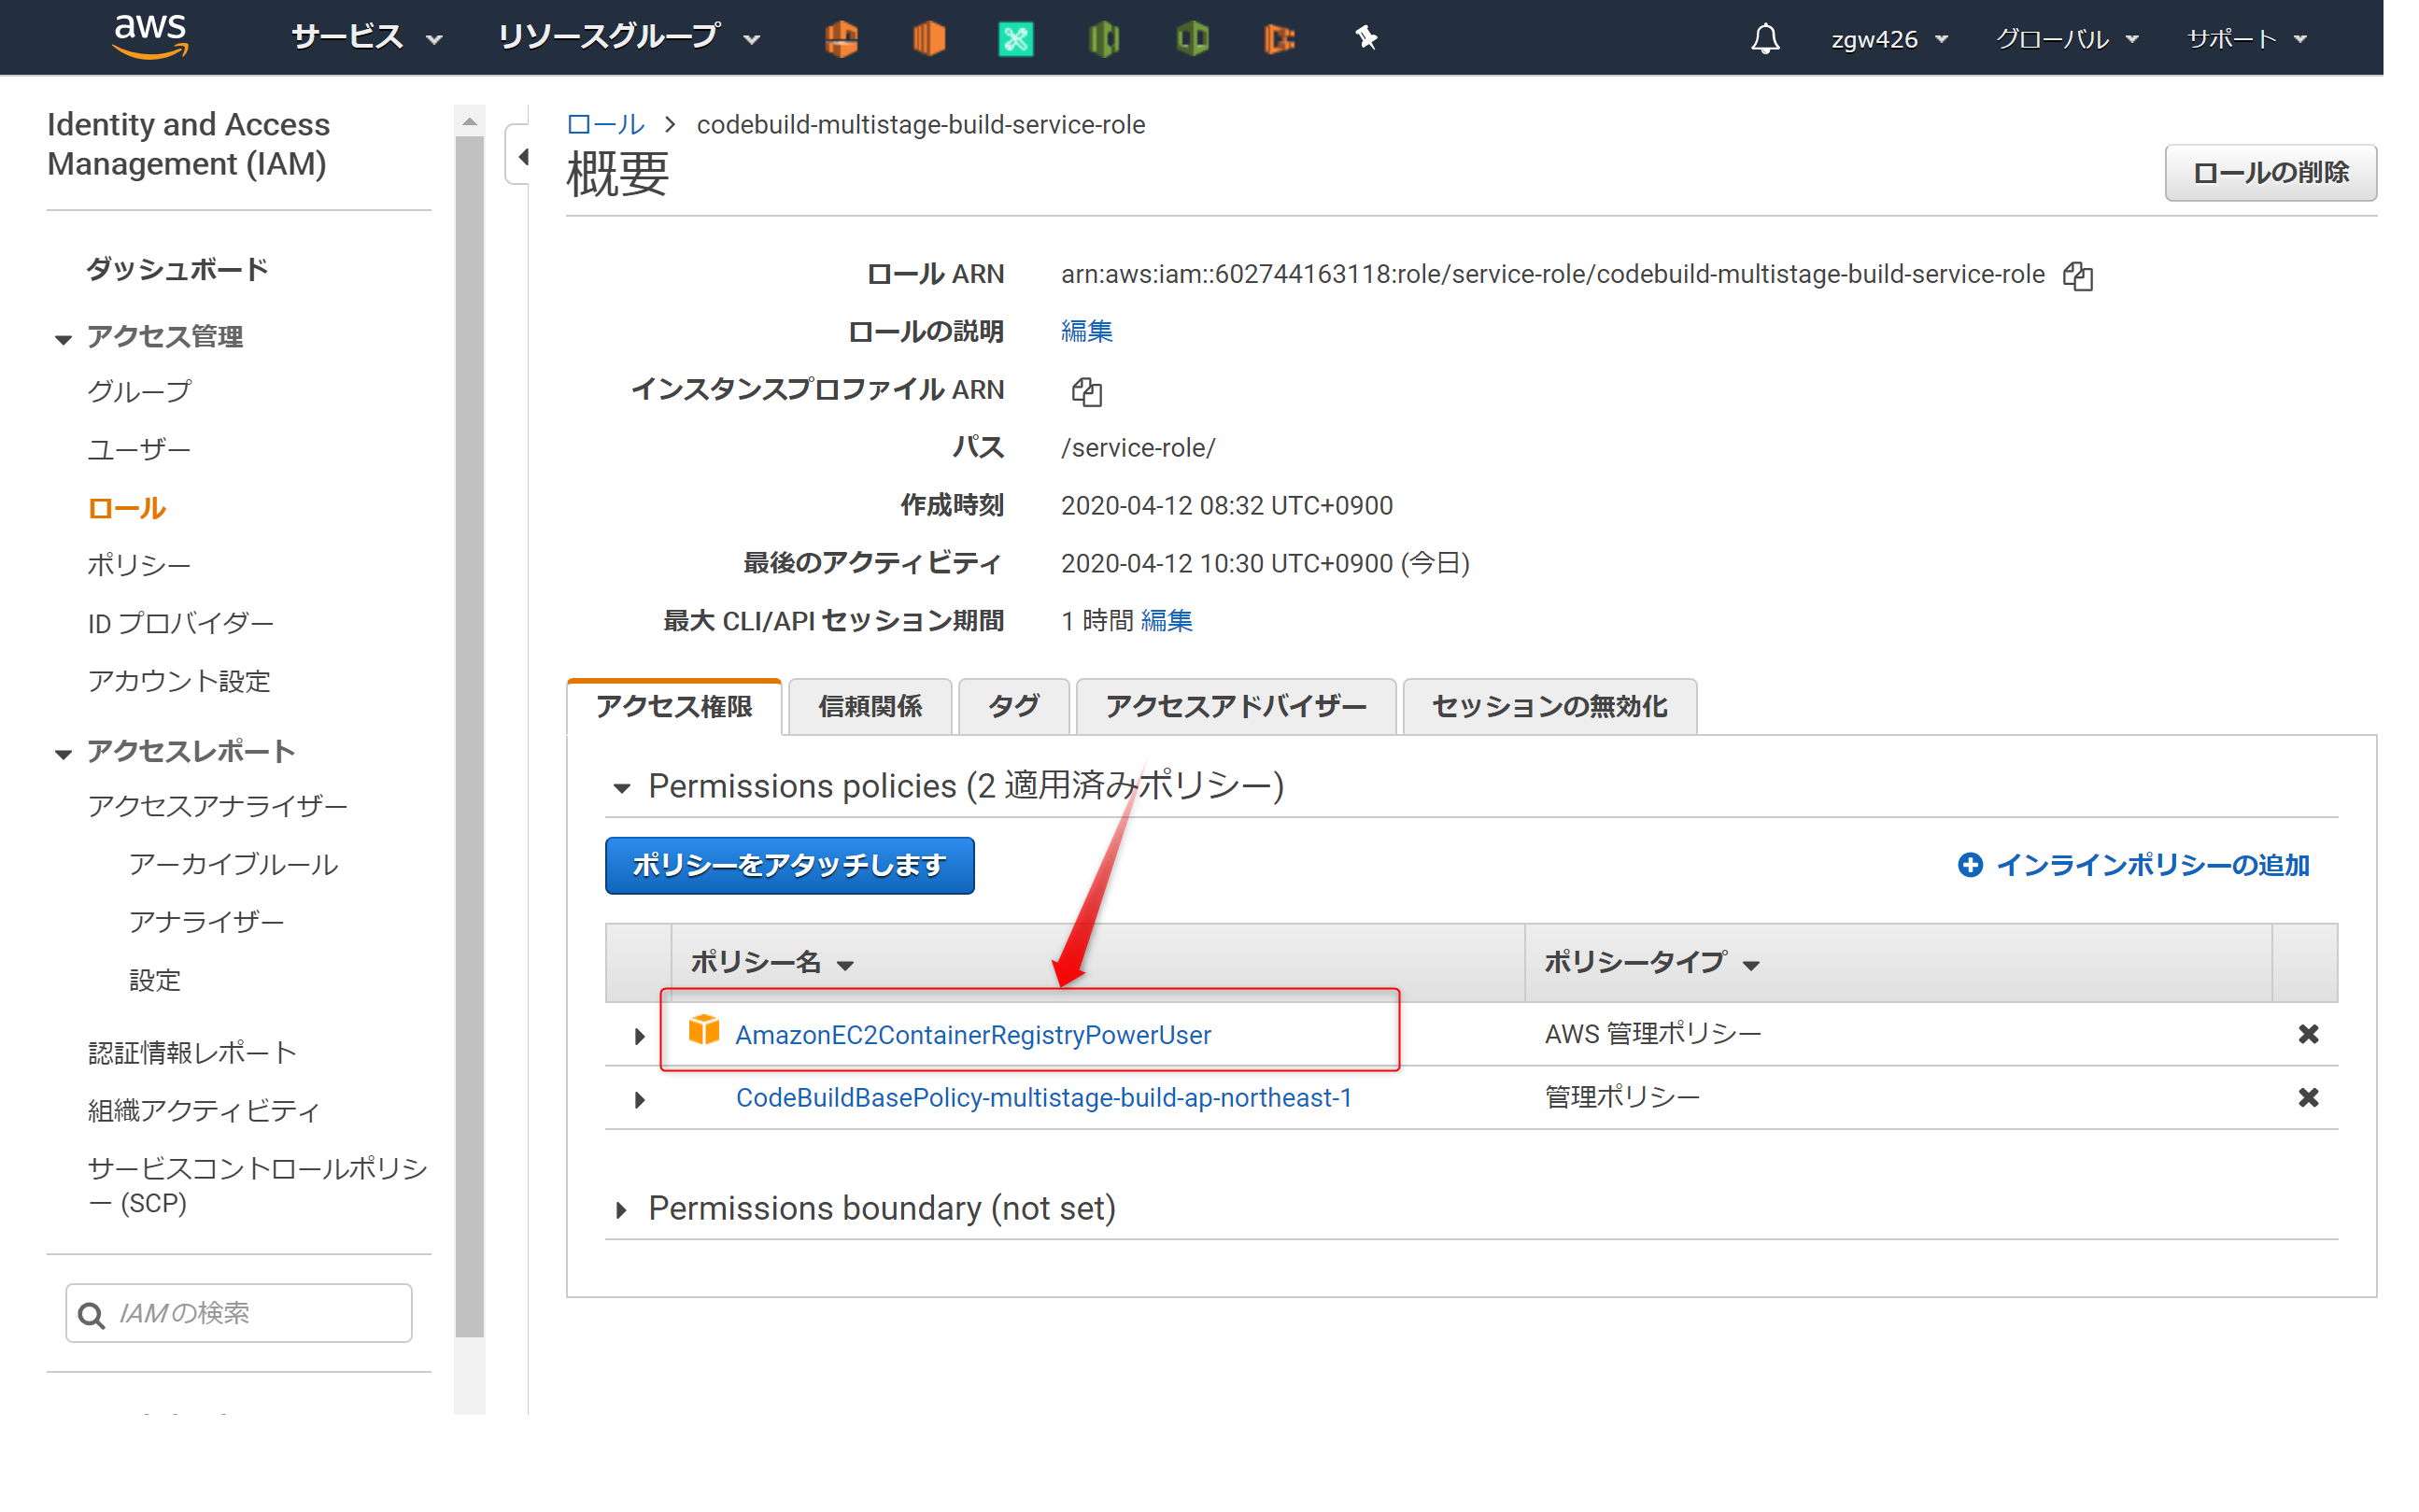Detach the CodeBuildBasePolicy with X icon
Image resolution: width=2419 pixels, height=1512 pixels.
[x=2307, y=1098]
